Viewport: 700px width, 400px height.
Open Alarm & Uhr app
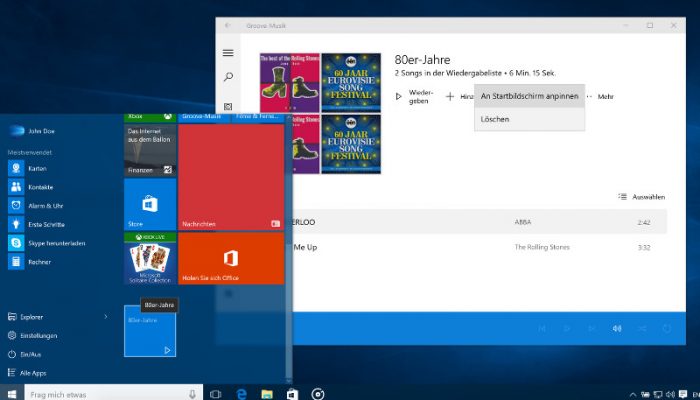click(36, 206)
